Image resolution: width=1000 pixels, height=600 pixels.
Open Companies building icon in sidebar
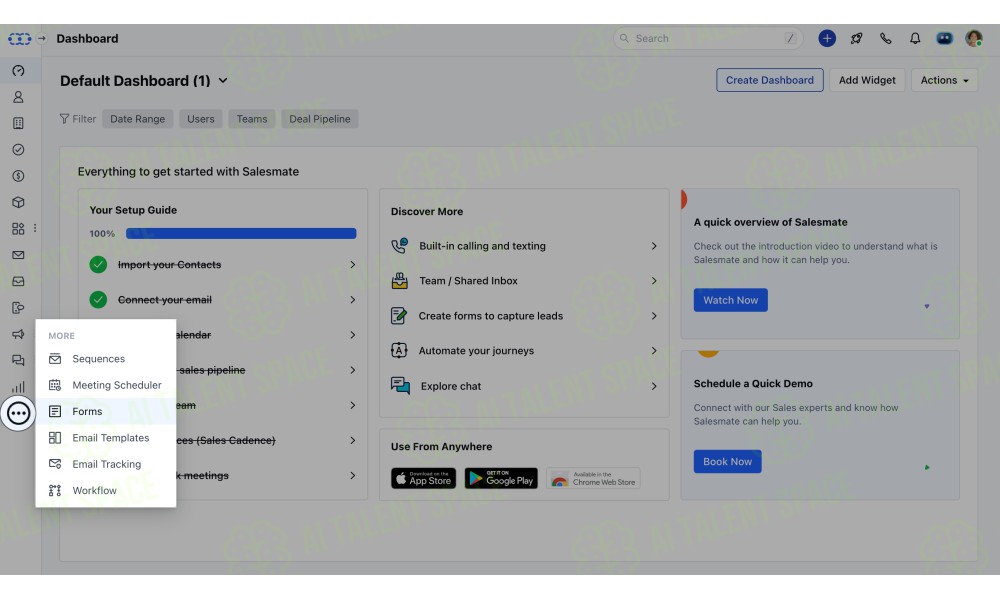(18, 123)
